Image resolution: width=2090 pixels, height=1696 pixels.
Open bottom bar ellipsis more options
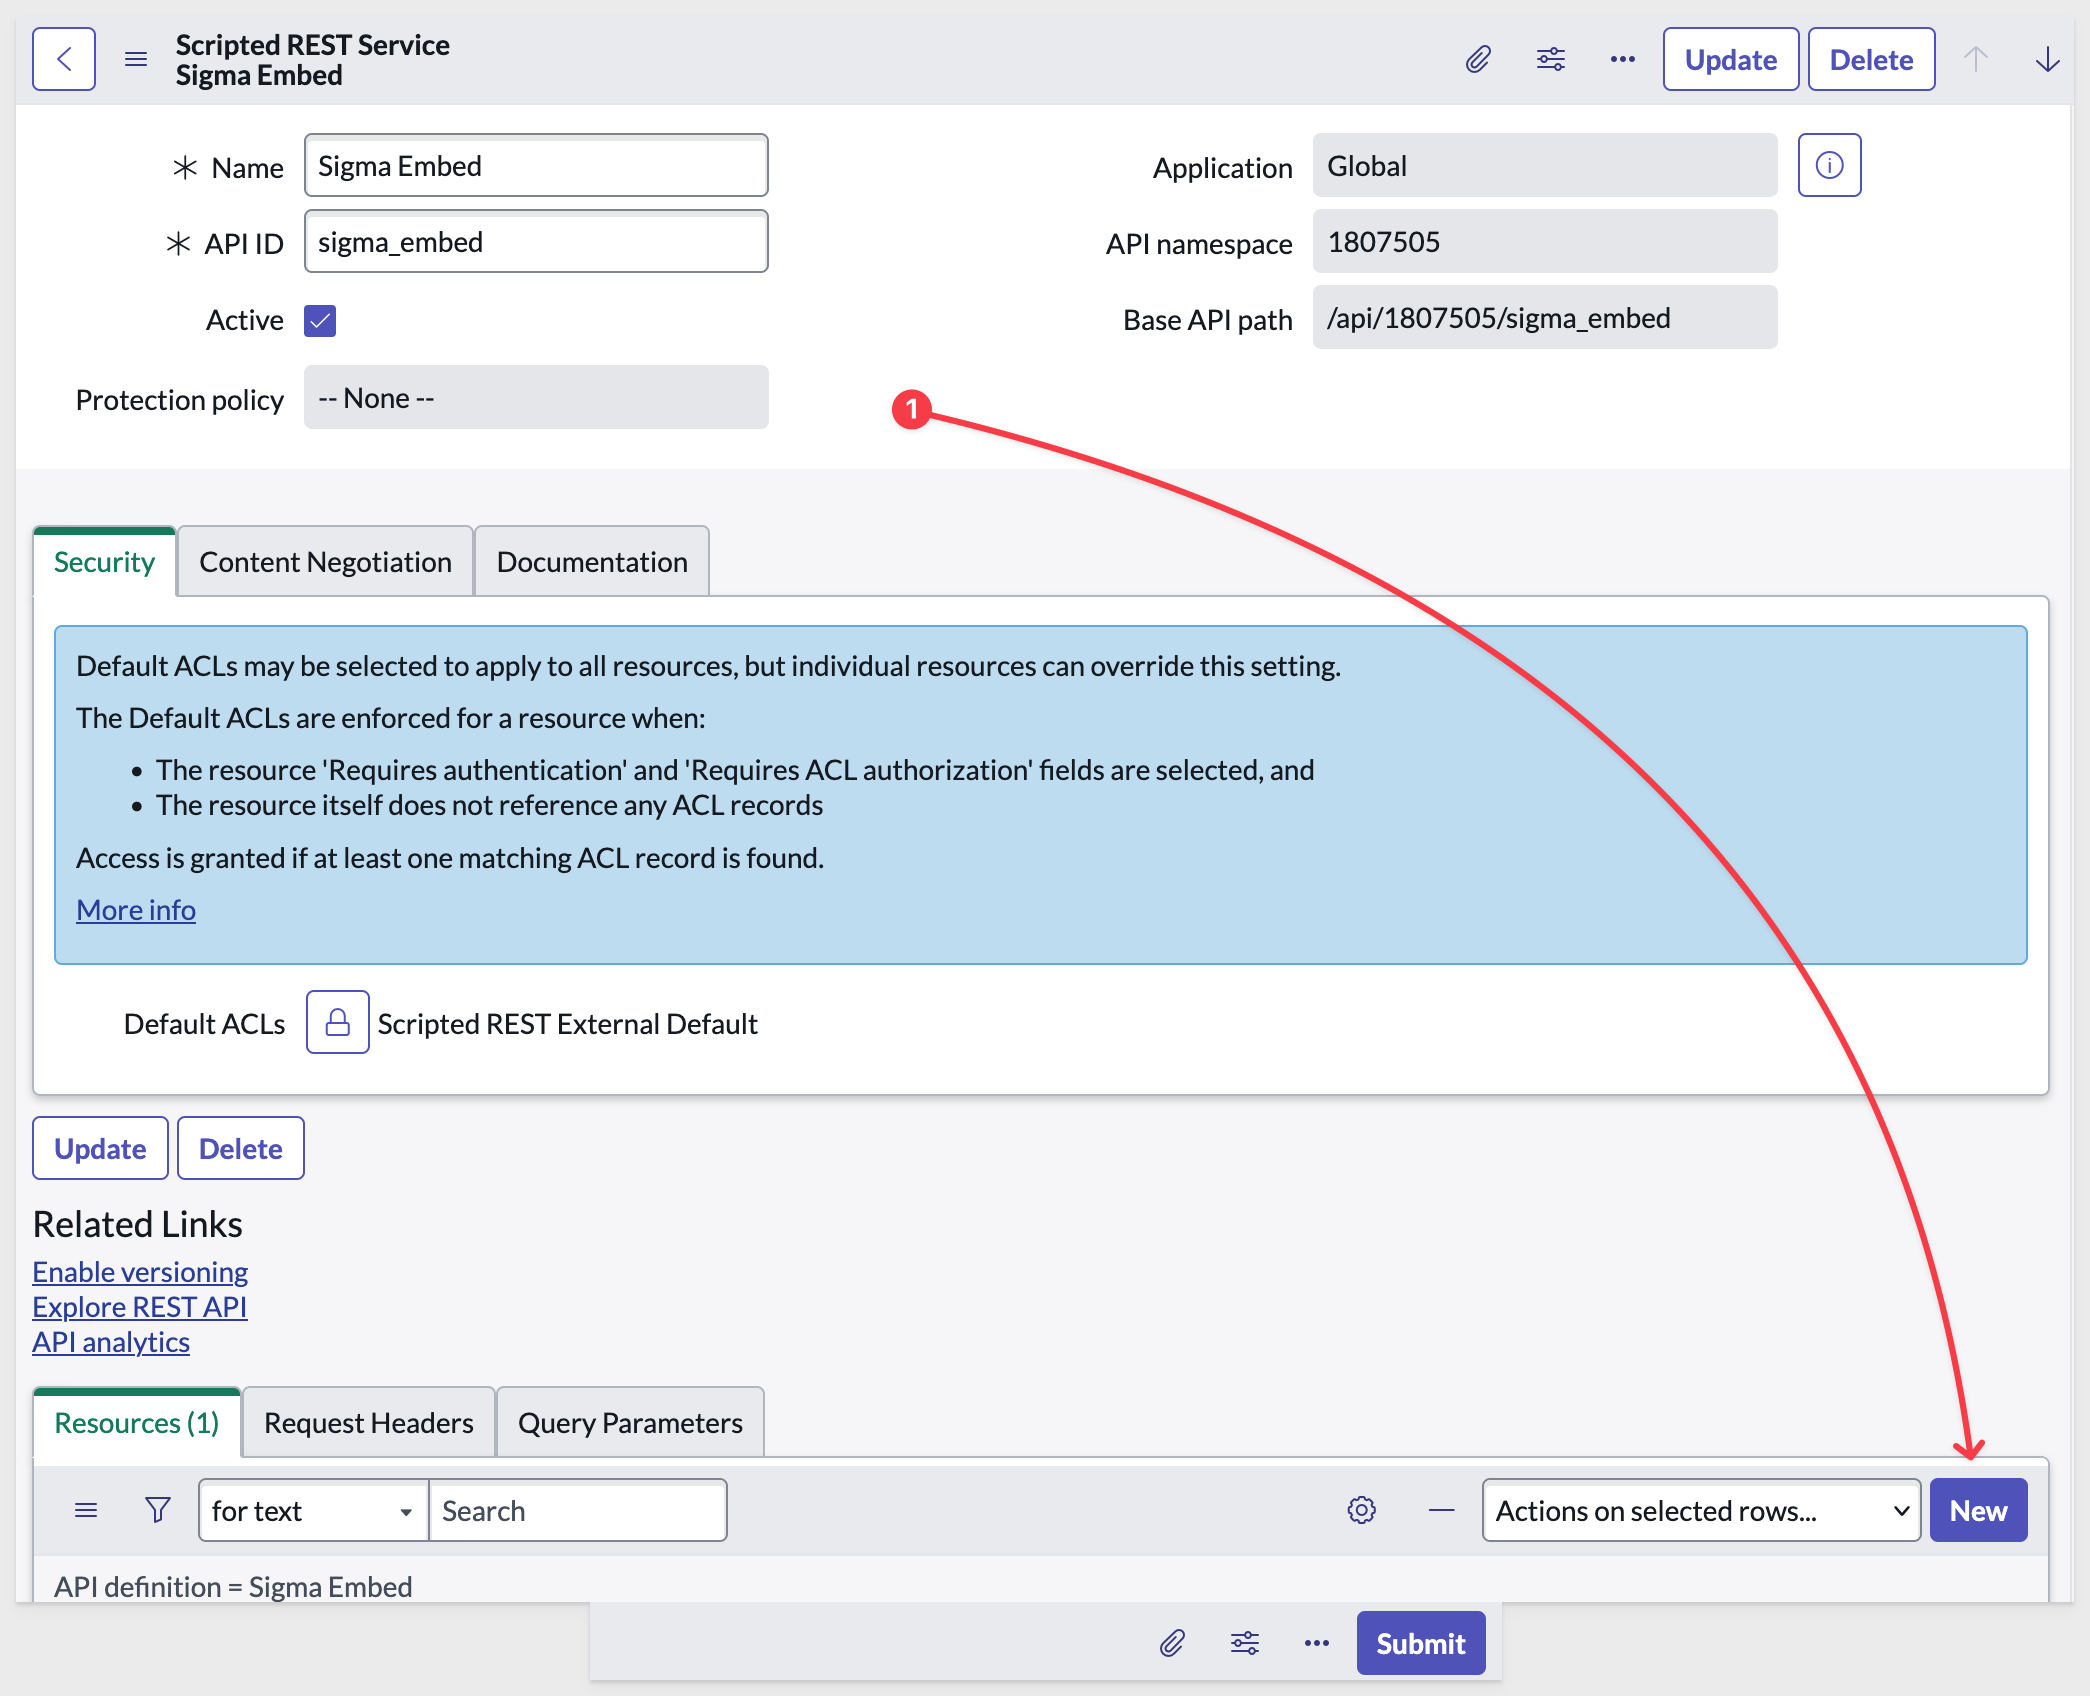coord(1317,1643)
